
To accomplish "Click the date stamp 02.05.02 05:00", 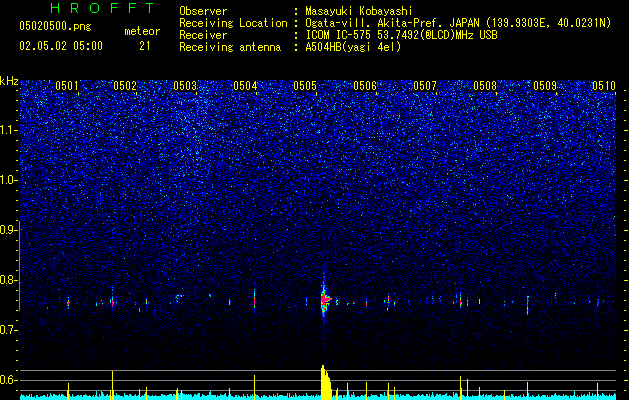I will click(x=61, y=46).
